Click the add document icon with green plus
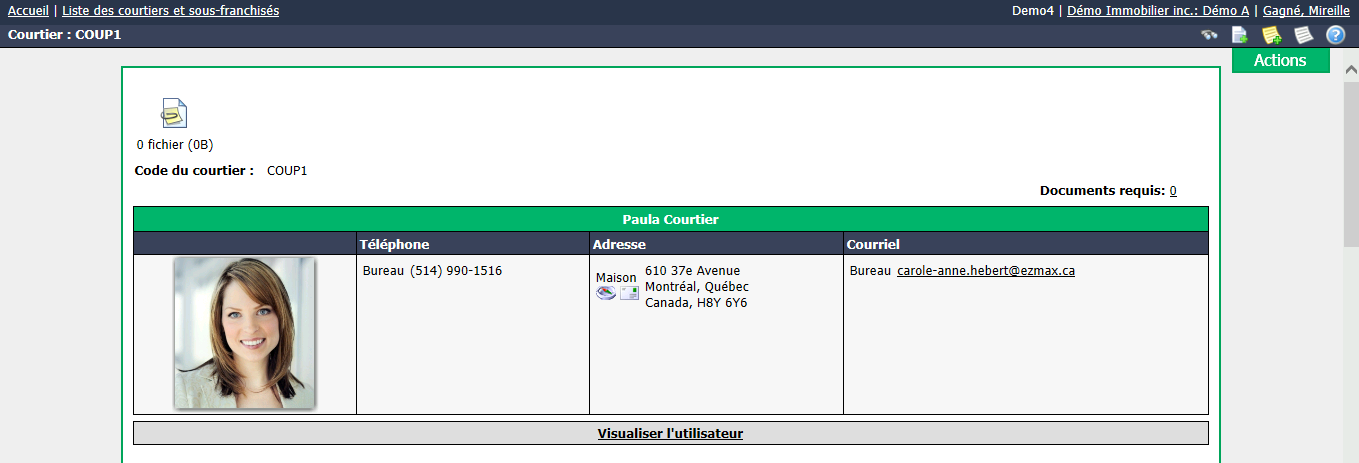This screenshot has width=1359, height=463. 1240,35
